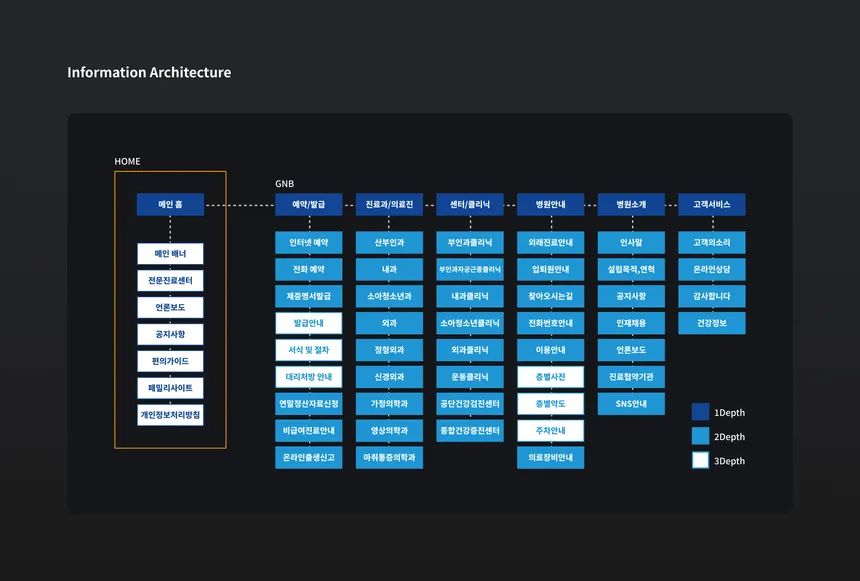Viewport: 860px width, 581px height.
Task: Click the 인터넷 예약 box
Action: point(309,242)
